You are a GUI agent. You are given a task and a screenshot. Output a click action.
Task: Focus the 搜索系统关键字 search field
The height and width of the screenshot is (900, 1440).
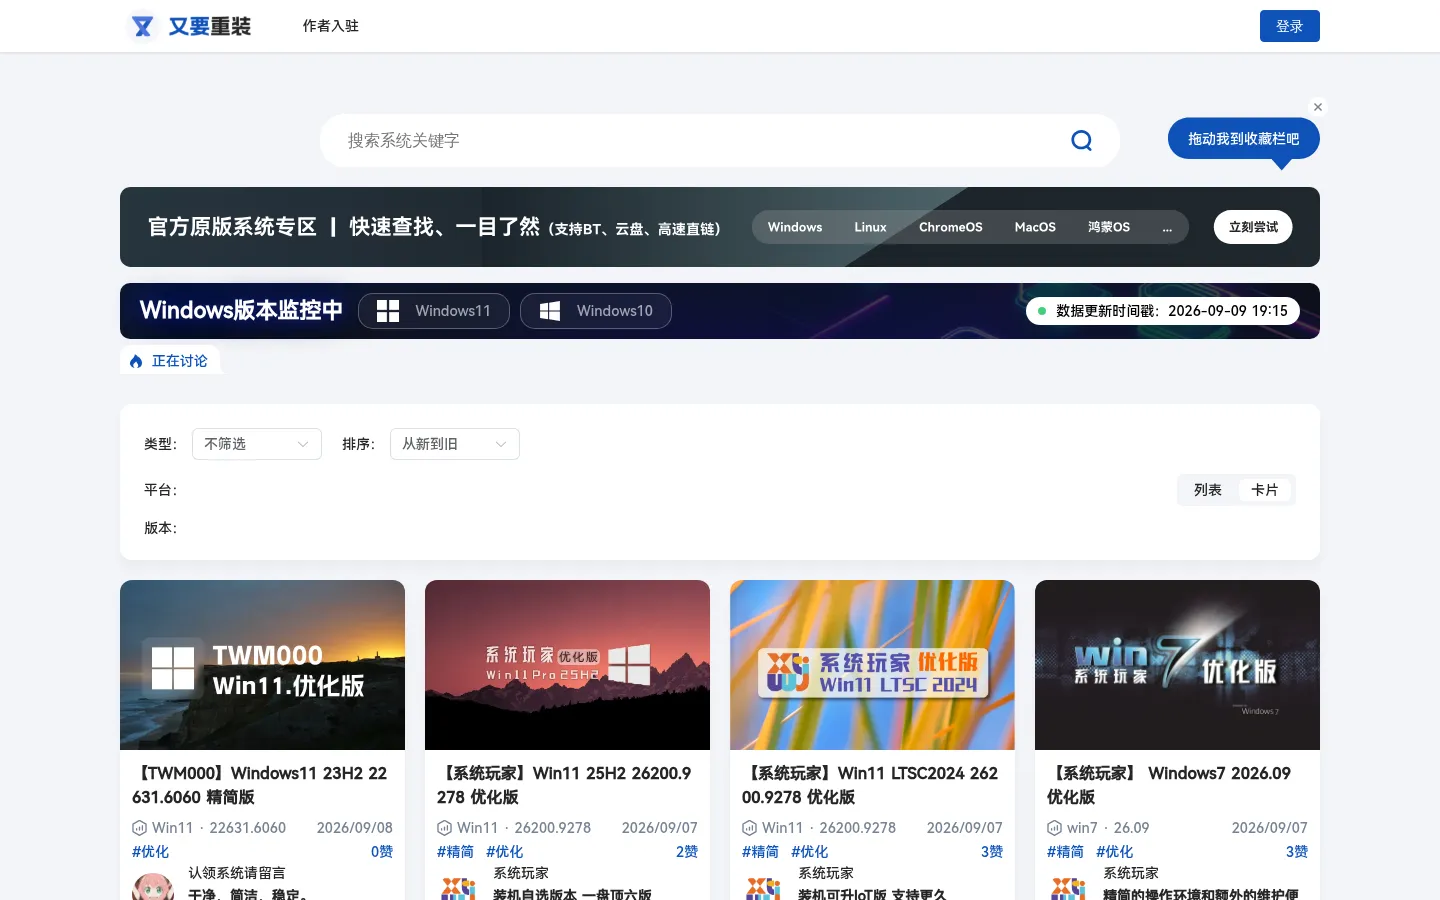point(700,141)
